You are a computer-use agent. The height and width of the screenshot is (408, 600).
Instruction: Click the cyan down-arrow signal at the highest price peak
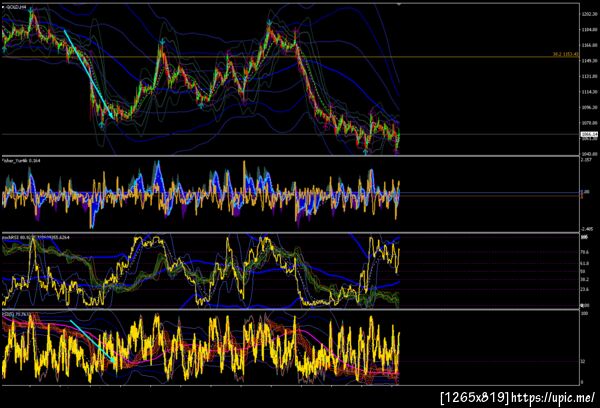tap(31, 10)
